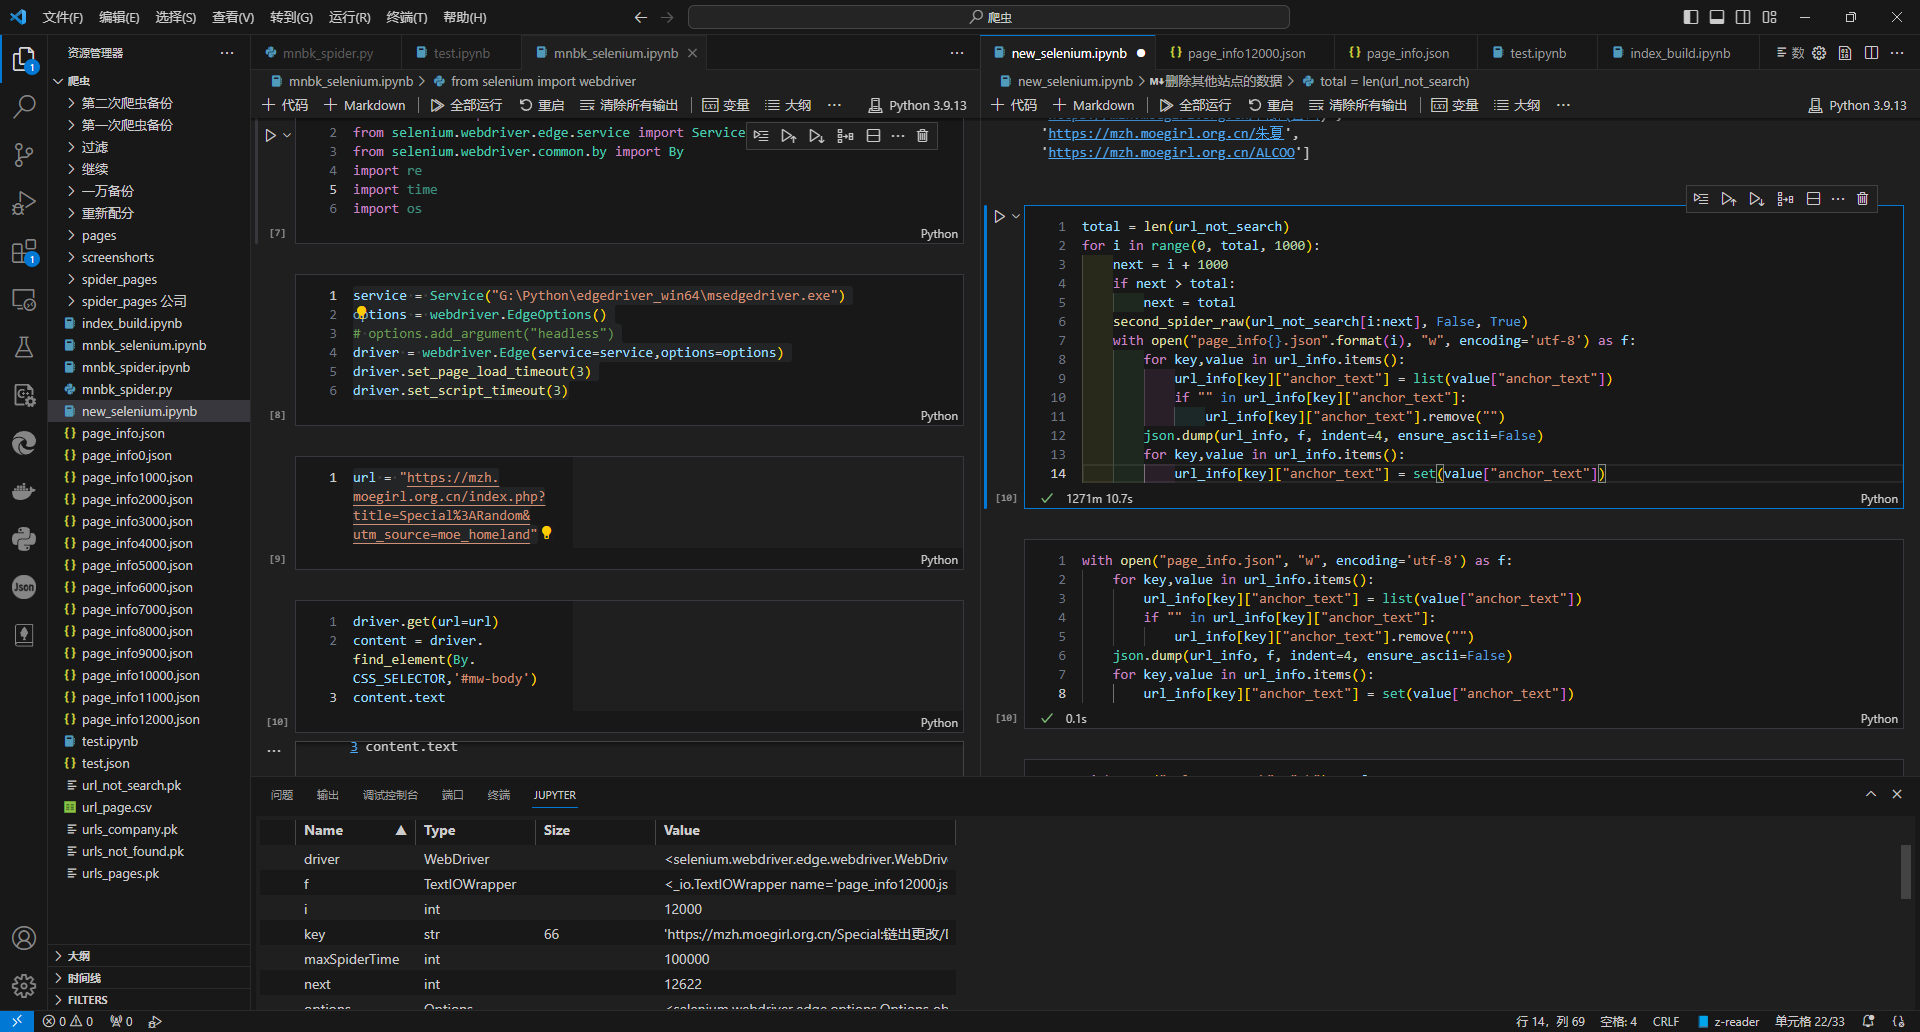Toggle the primary side bar layout button

click(x=1691, y=17)
